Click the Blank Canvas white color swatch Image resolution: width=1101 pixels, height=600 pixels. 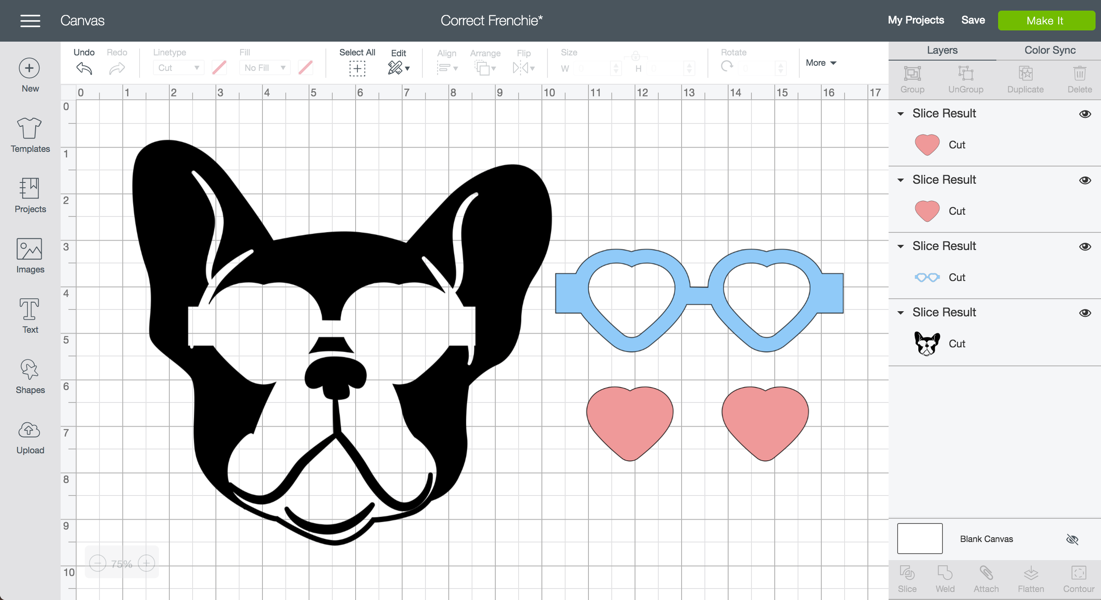point(919,539)
